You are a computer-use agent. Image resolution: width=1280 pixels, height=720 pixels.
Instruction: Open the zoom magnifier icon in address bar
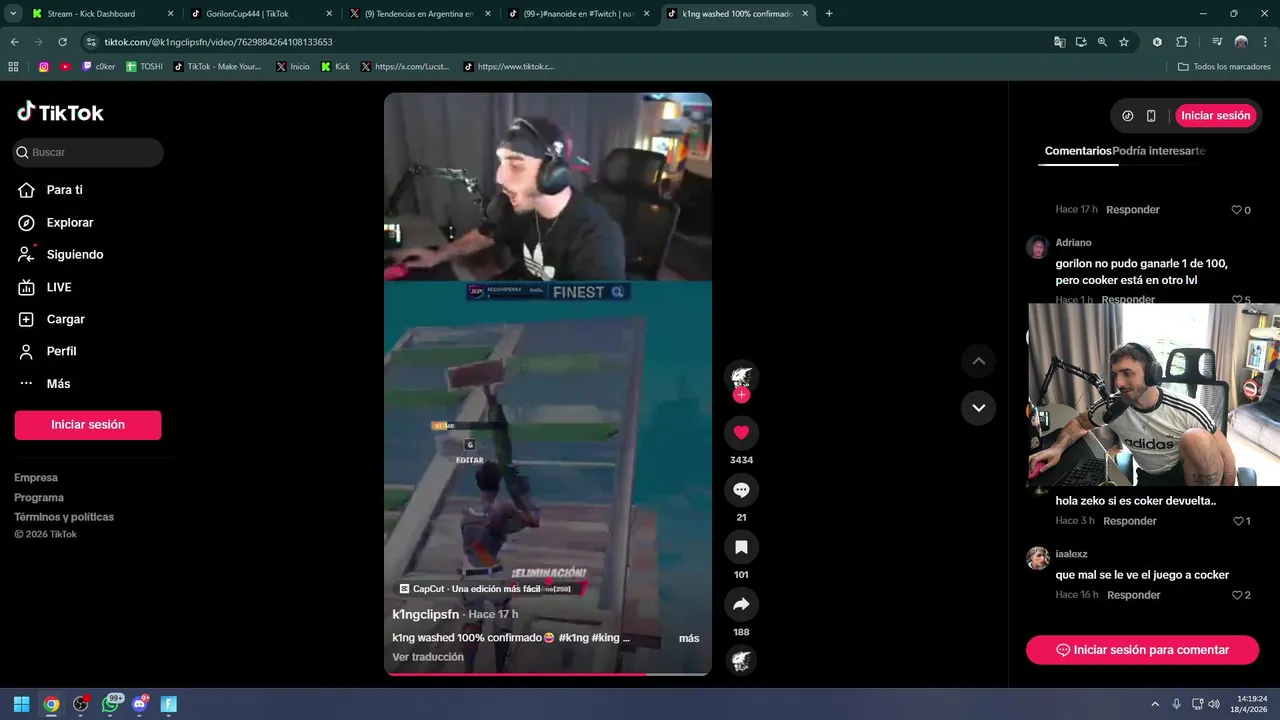coord(1102,42)
